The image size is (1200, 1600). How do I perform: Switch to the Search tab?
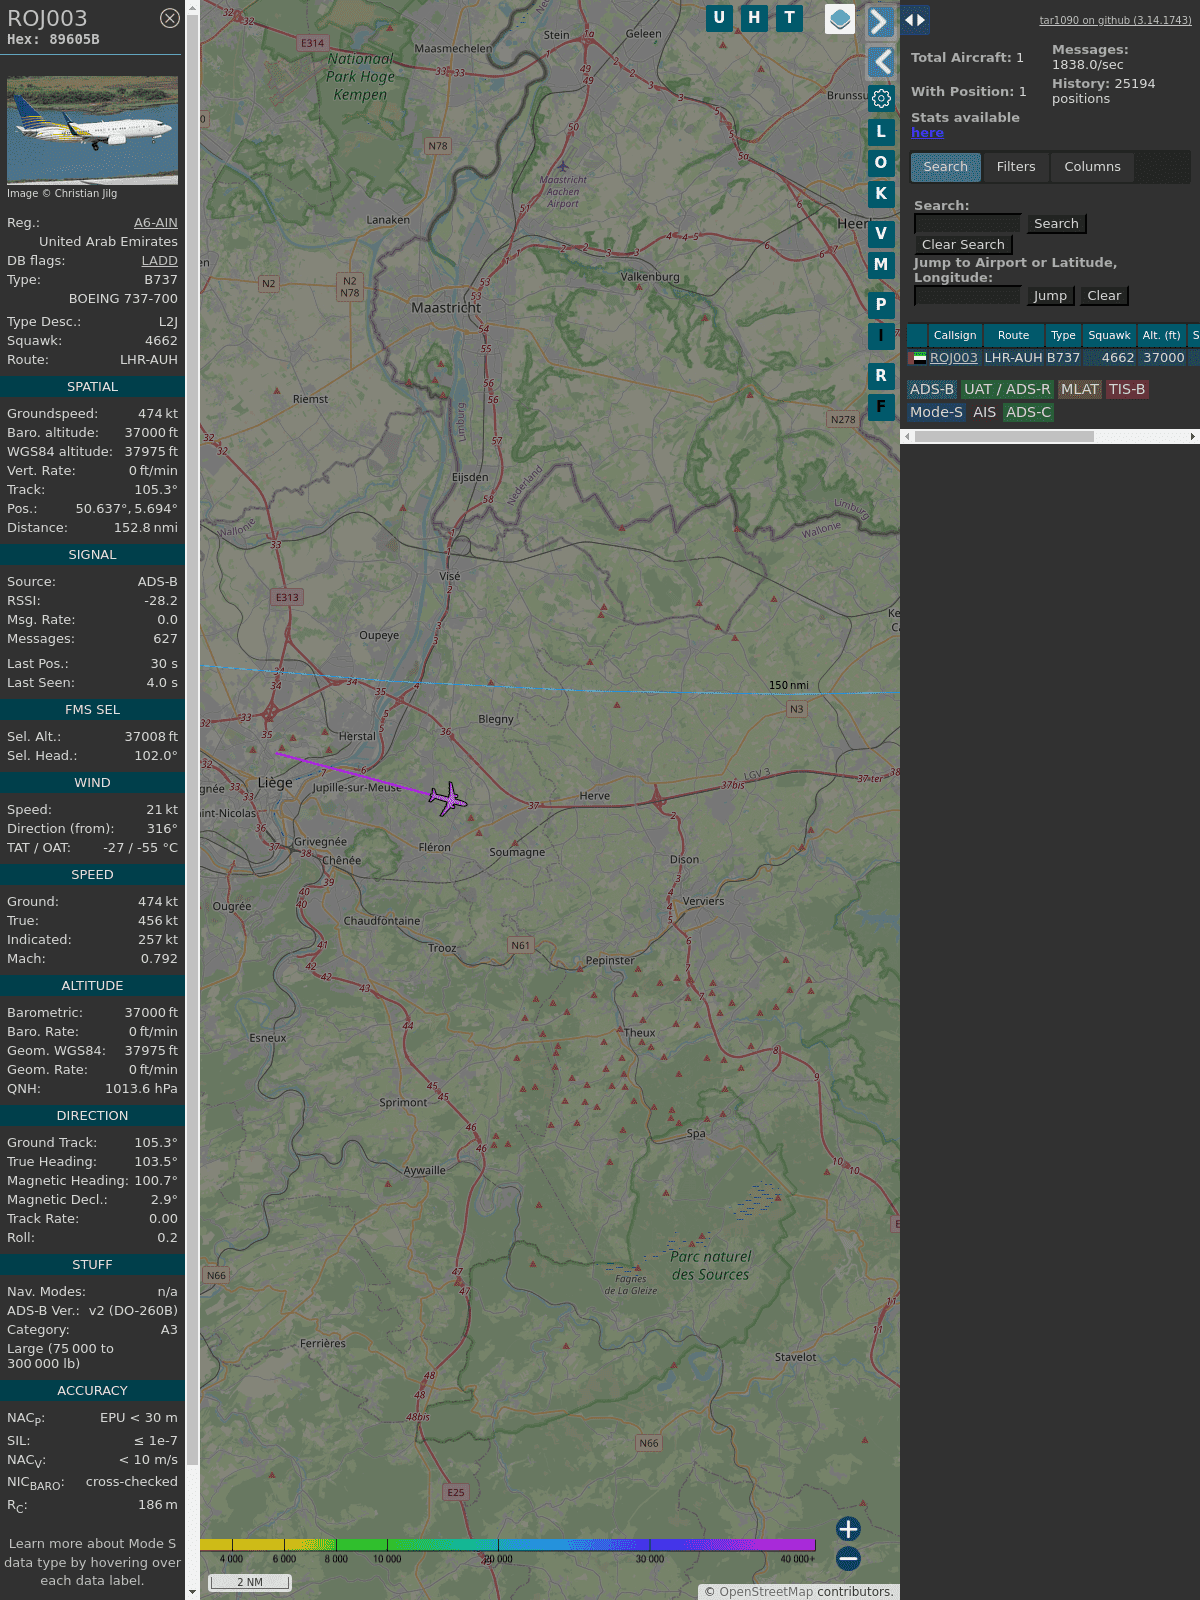946,167
